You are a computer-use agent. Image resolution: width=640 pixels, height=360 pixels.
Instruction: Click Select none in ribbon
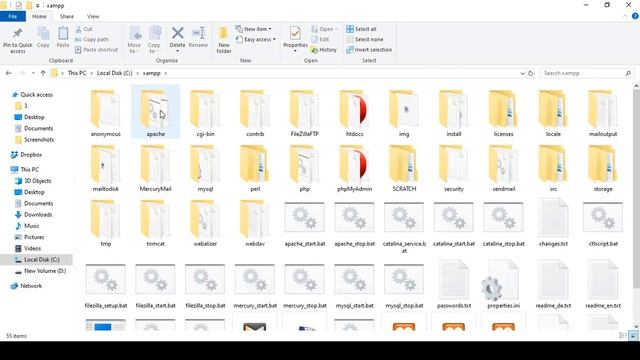pyautogui.click(x=364, y=39)
